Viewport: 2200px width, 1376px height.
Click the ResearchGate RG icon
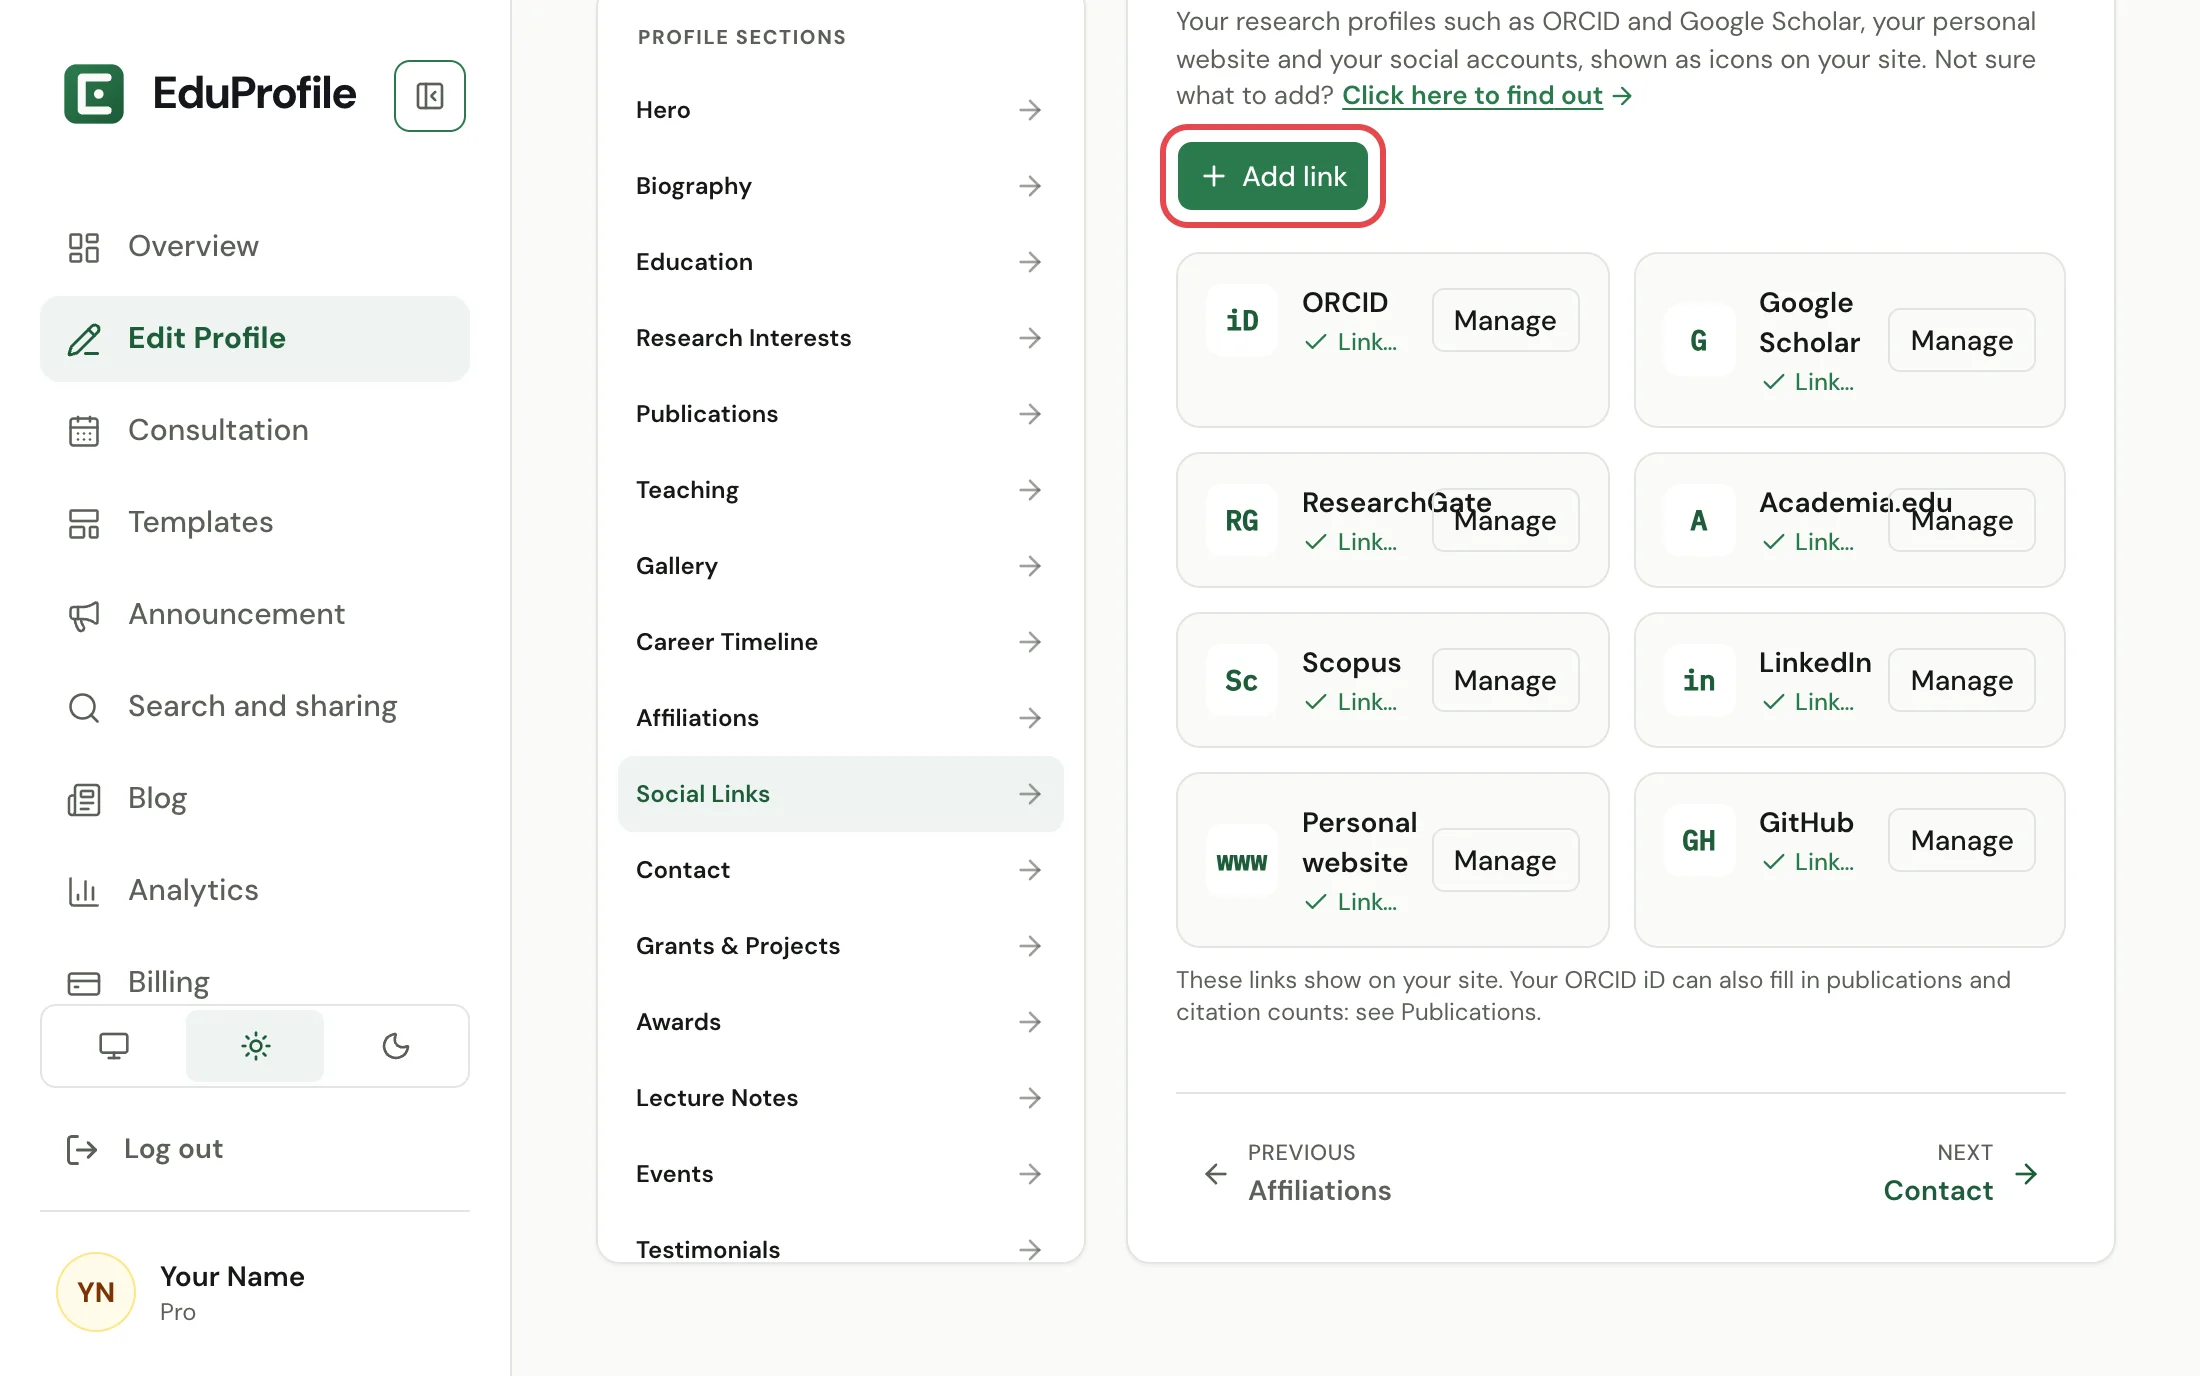pos(1242,520)
